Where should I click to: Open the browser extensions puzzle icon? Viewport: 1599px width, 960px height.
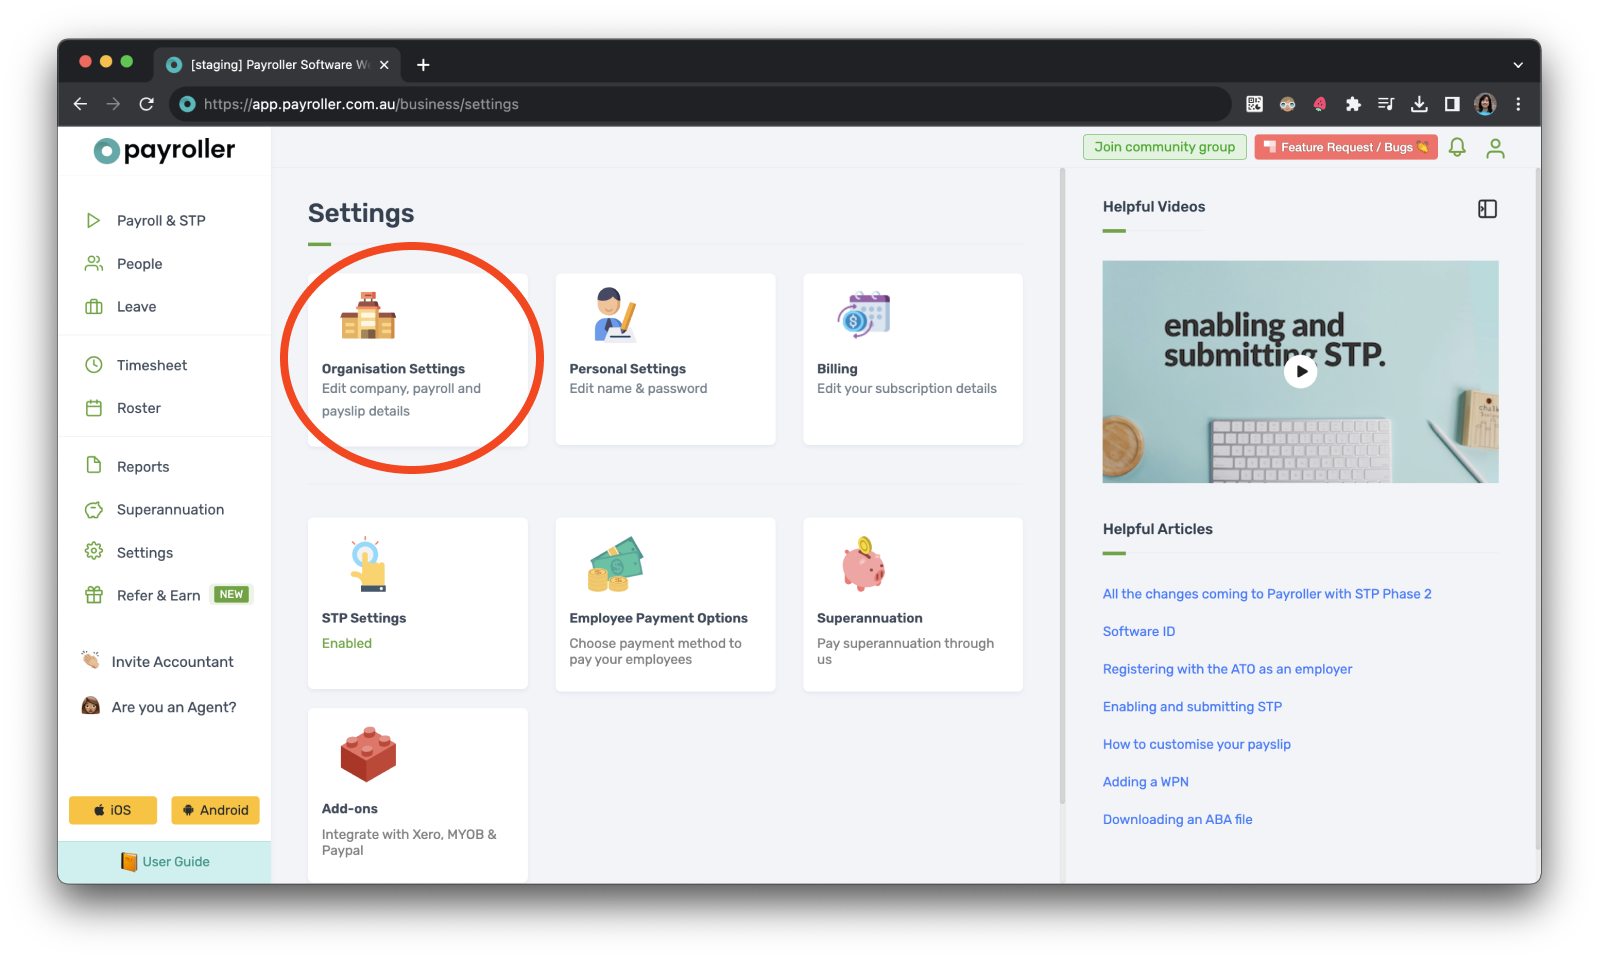click(x=1353, y=104)
